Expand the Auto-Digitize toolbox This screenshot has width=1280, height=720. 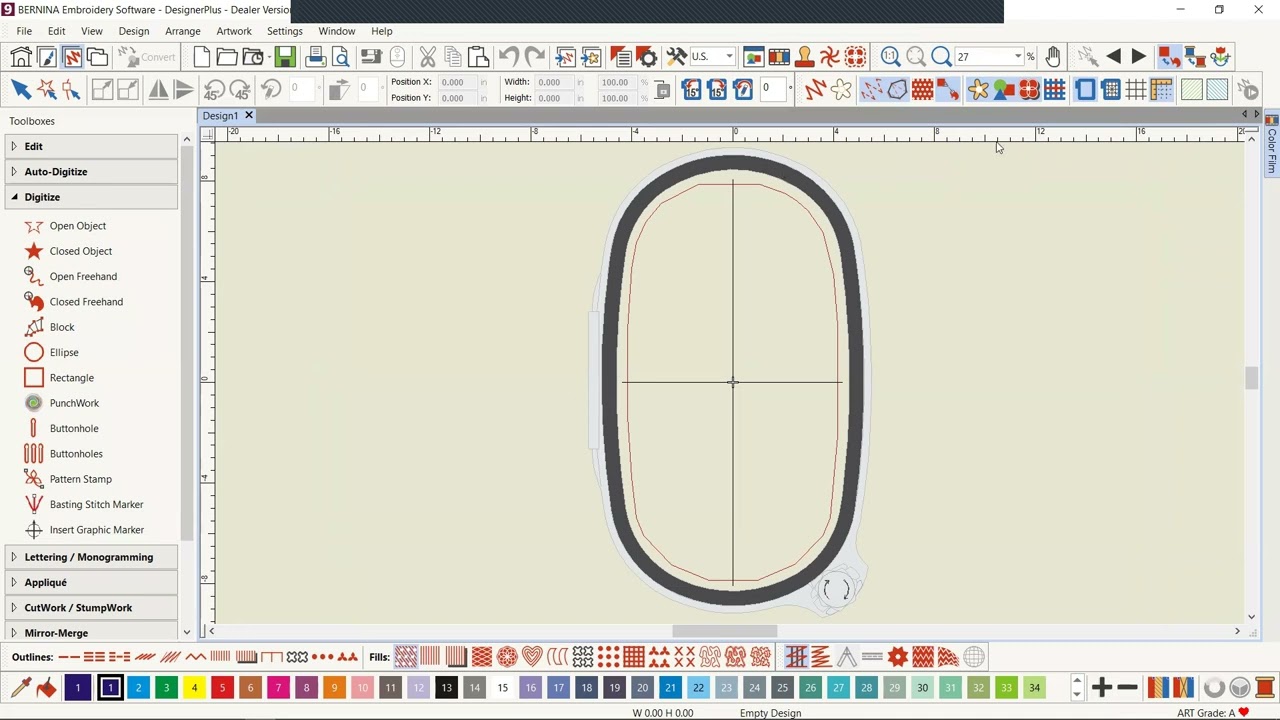point(90,172)
